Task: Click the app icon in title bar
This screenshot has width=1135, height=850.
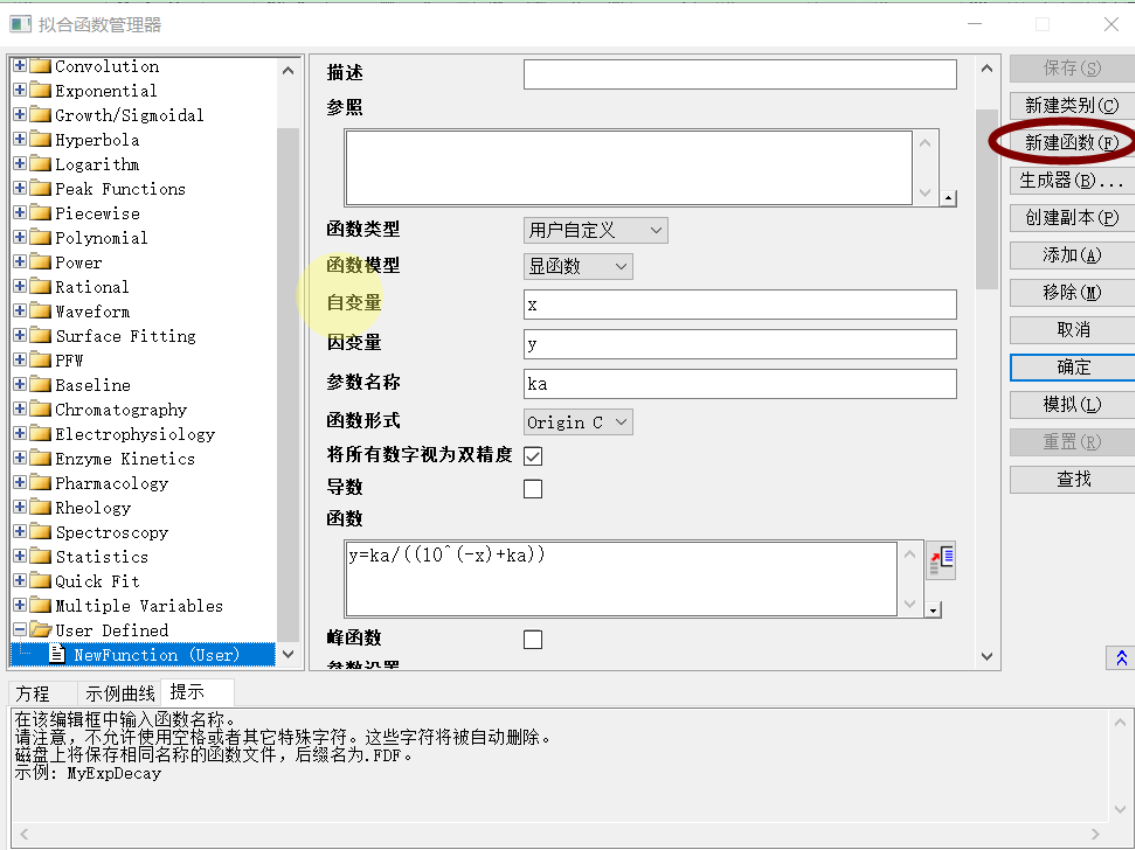Action: pyautogui.click(x=20, y=24)
